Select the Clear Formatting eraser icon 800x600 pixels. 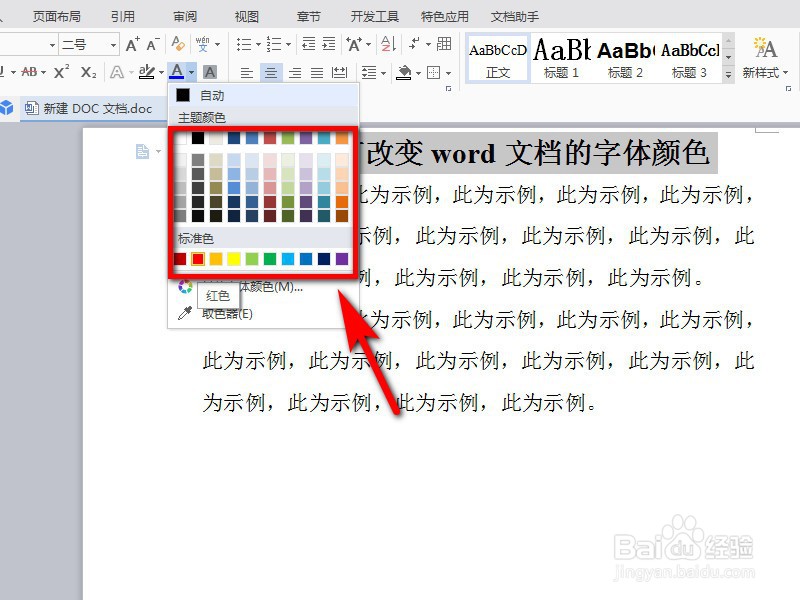177,43
